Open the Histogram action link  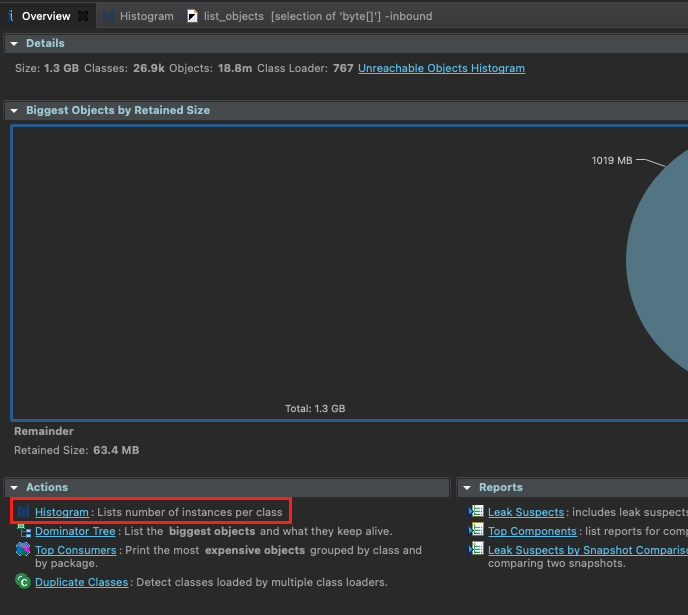point(62,512)
